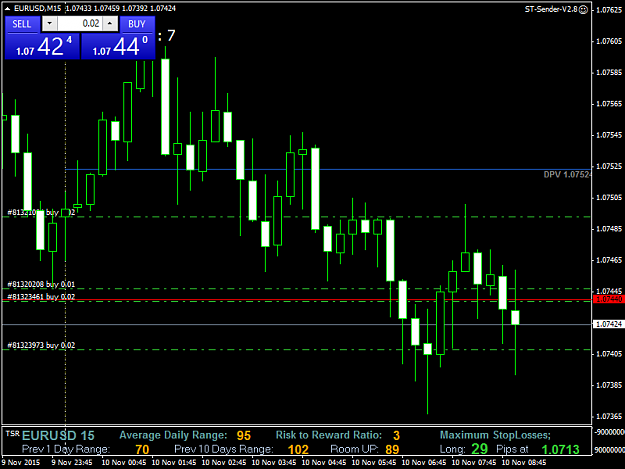625x469 pixels.
Task: Click the 10 Nov 08:45 time label
Action: point(524,463)
